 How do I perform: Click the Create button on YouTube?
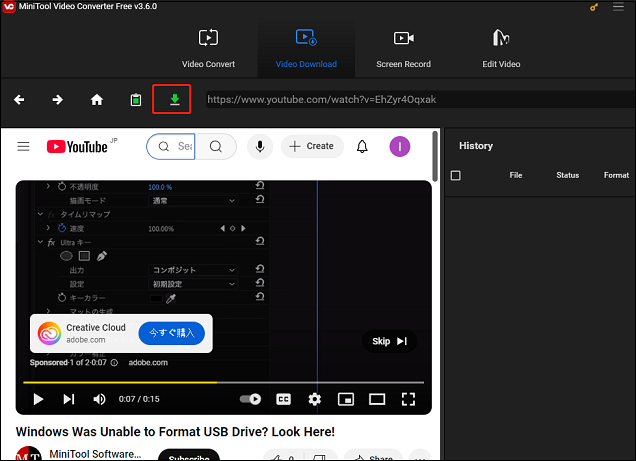coord(312,146)
